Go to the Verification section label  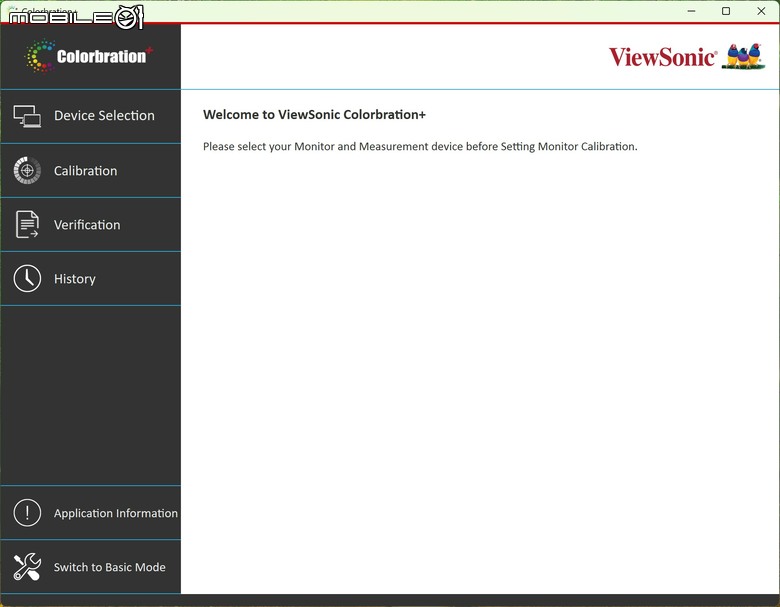point(87,225)
